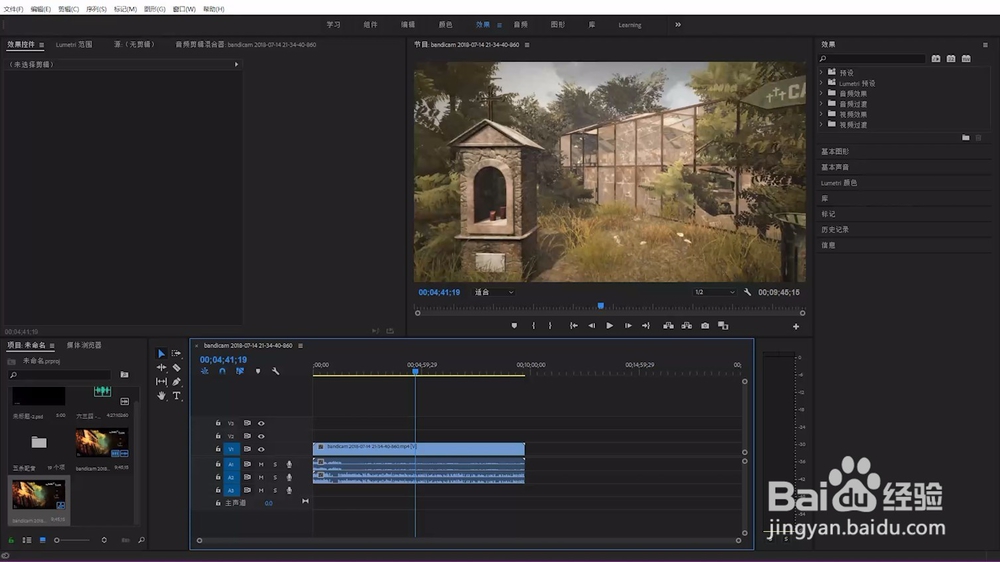Click the comparison view icon
Image resolution: width=1000 pixels, height=562 pixels.
pyautogui.click(x=723, y=326)
